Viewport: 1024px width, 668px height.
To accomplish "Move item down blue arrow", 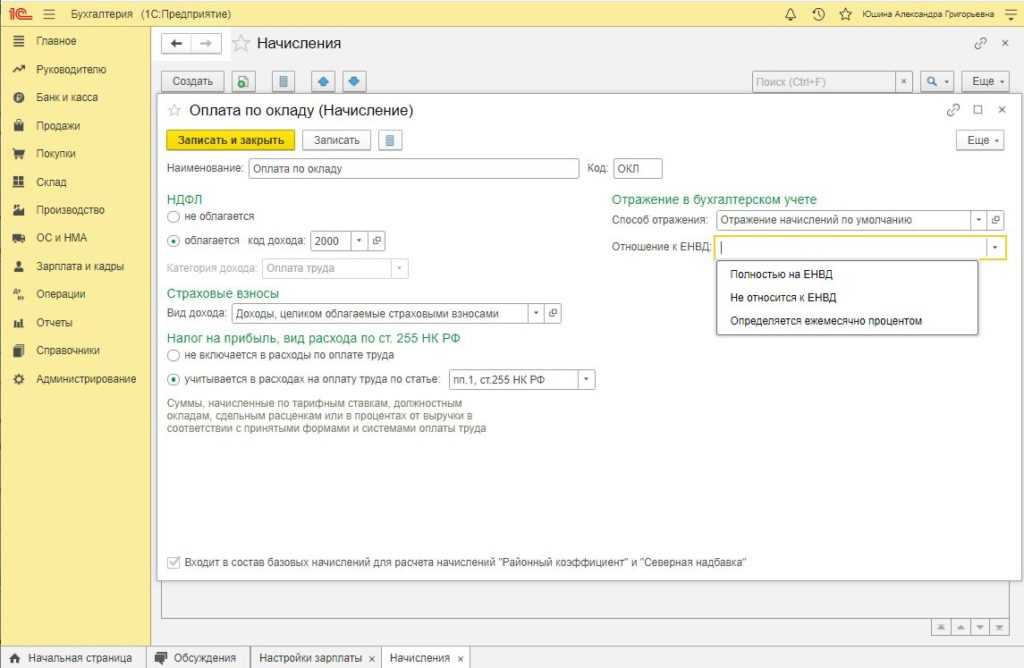I will [x=354, y=82].
